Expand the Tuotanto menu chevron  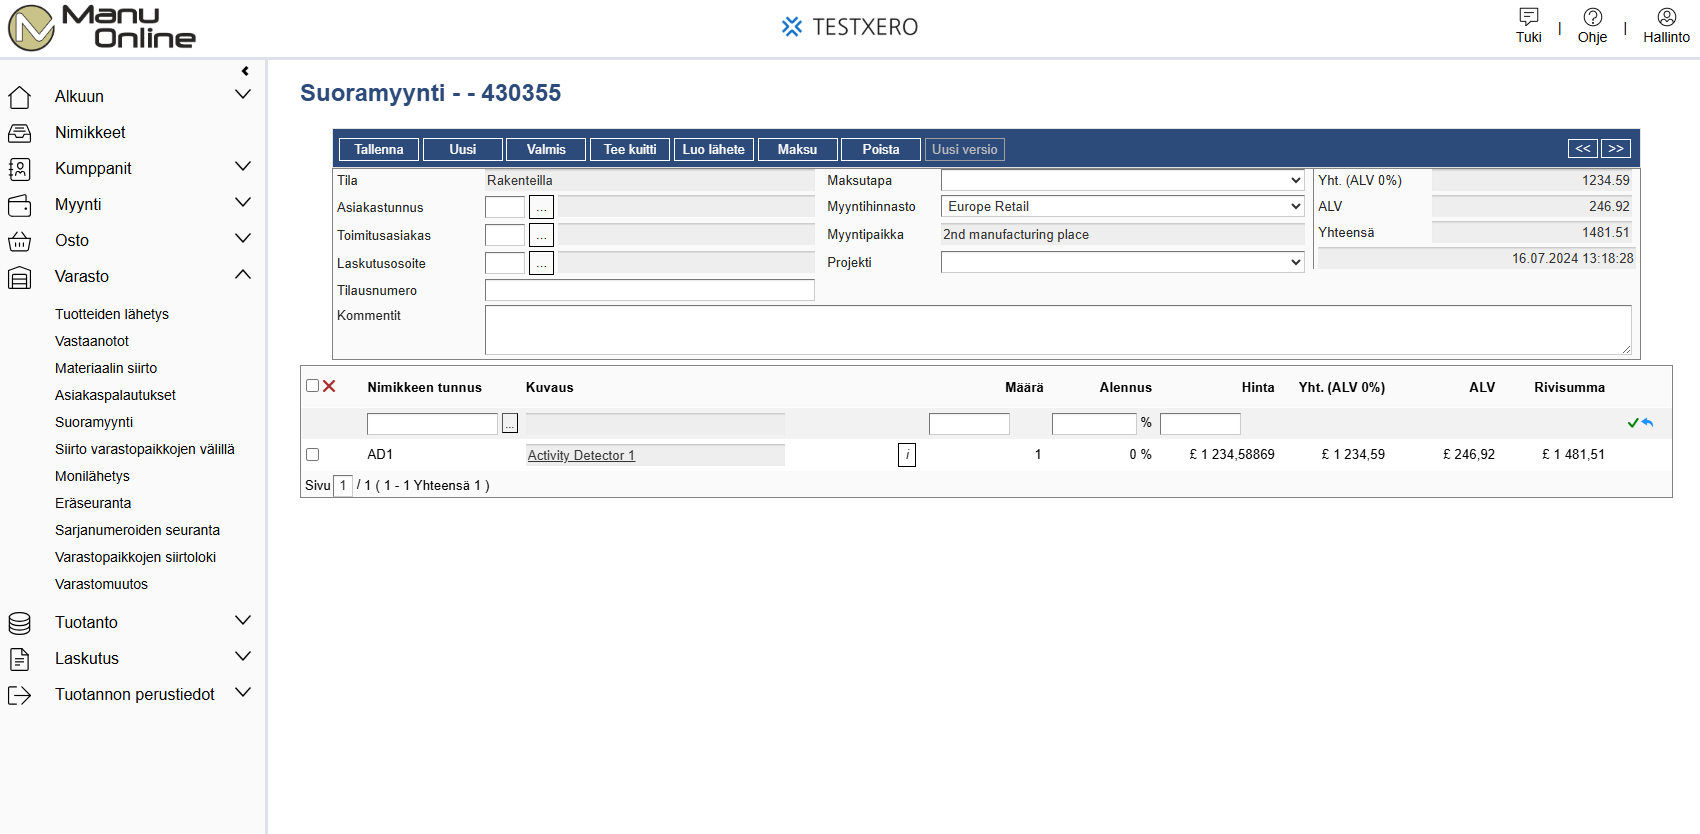242,620
